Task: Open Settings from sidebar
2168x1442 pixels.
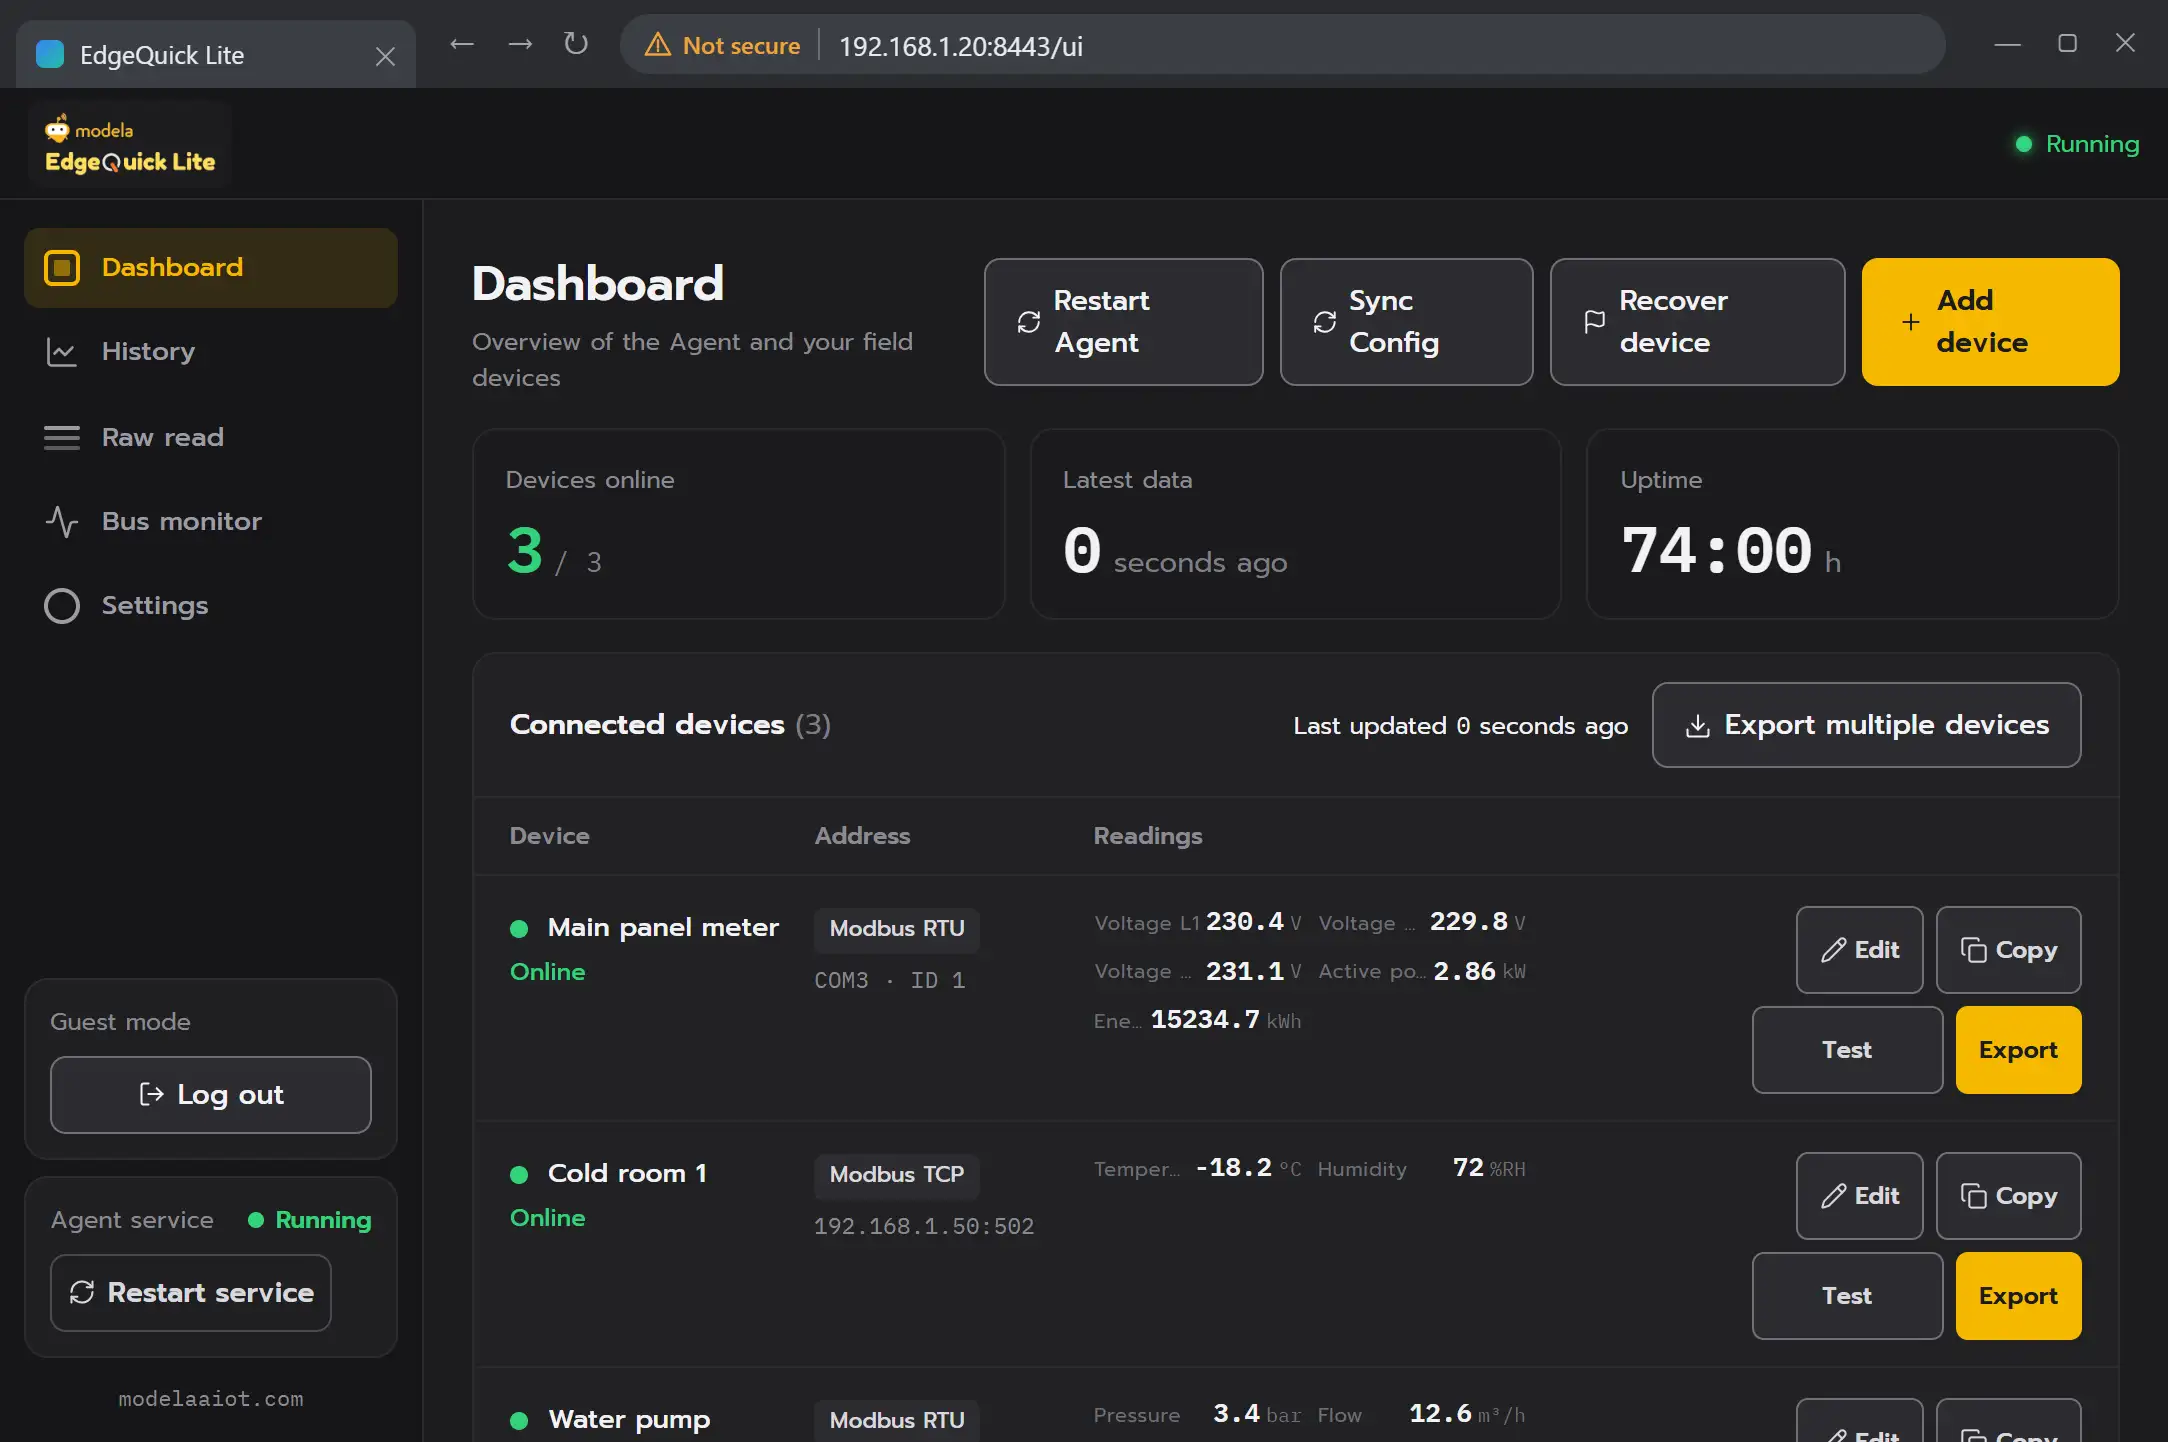Action: [x=211, y=605]
